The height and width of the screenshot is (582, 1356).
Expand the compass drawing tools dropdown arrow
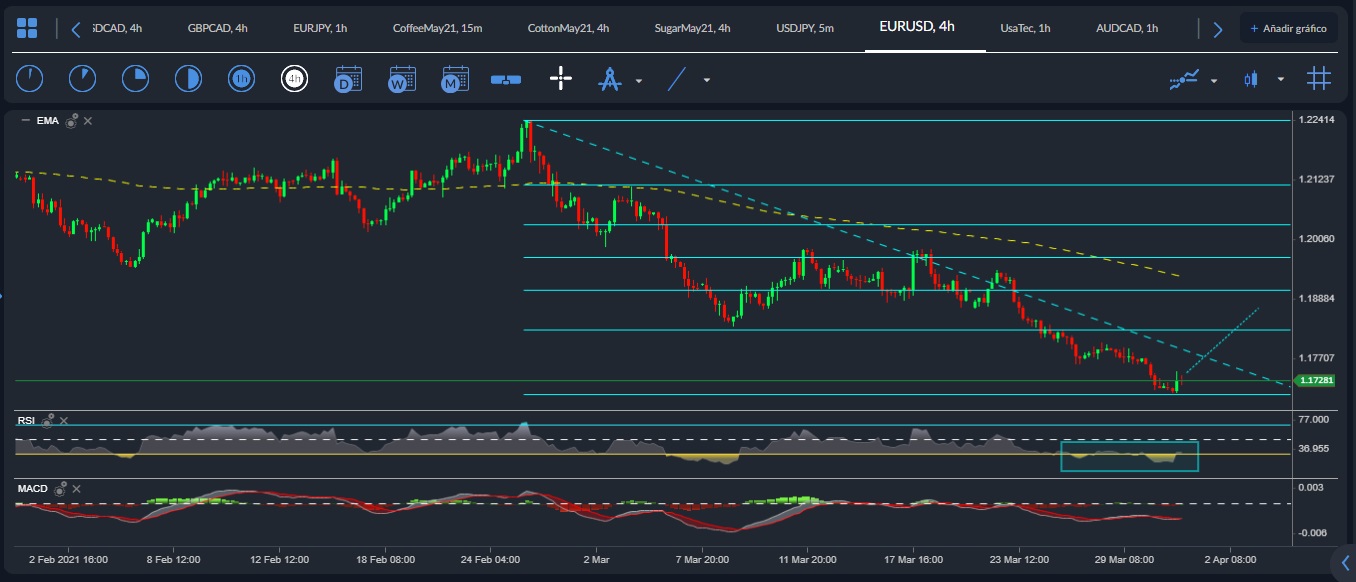pyautogui.click(x=639, y=80)
